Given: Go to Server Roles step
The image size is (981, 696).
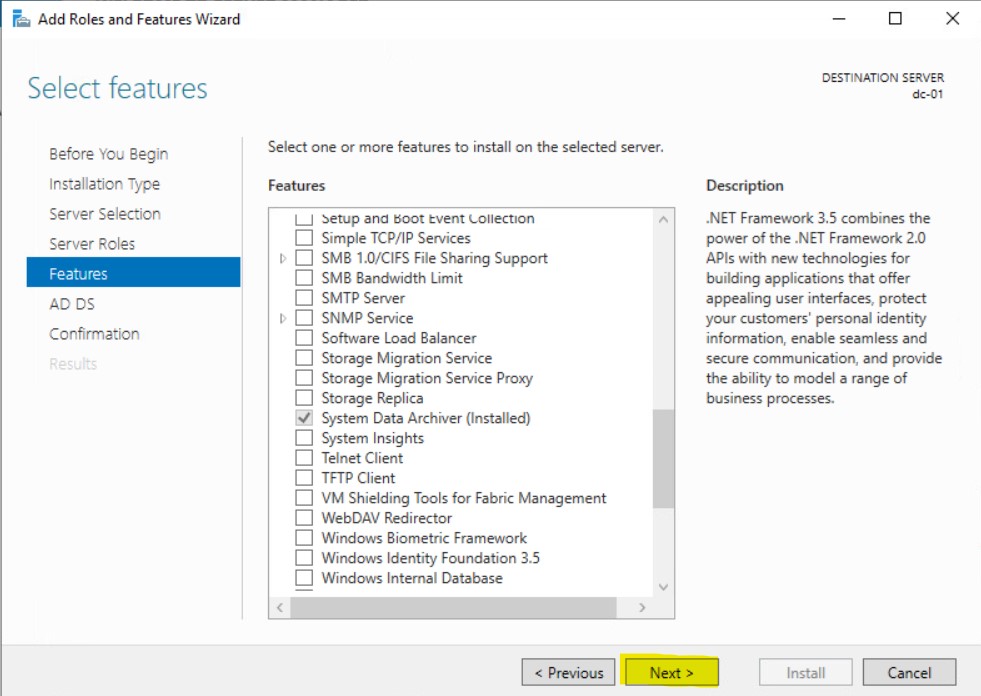Looking at the screenshot, I should point(92,244).
